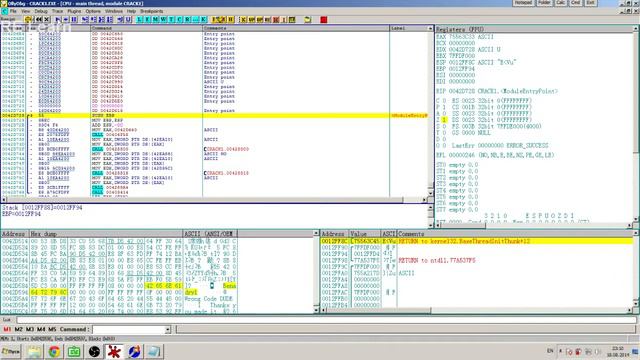The image size is (640, 360).
Task: Open the Log window L icon
Action: pos(140,19)
